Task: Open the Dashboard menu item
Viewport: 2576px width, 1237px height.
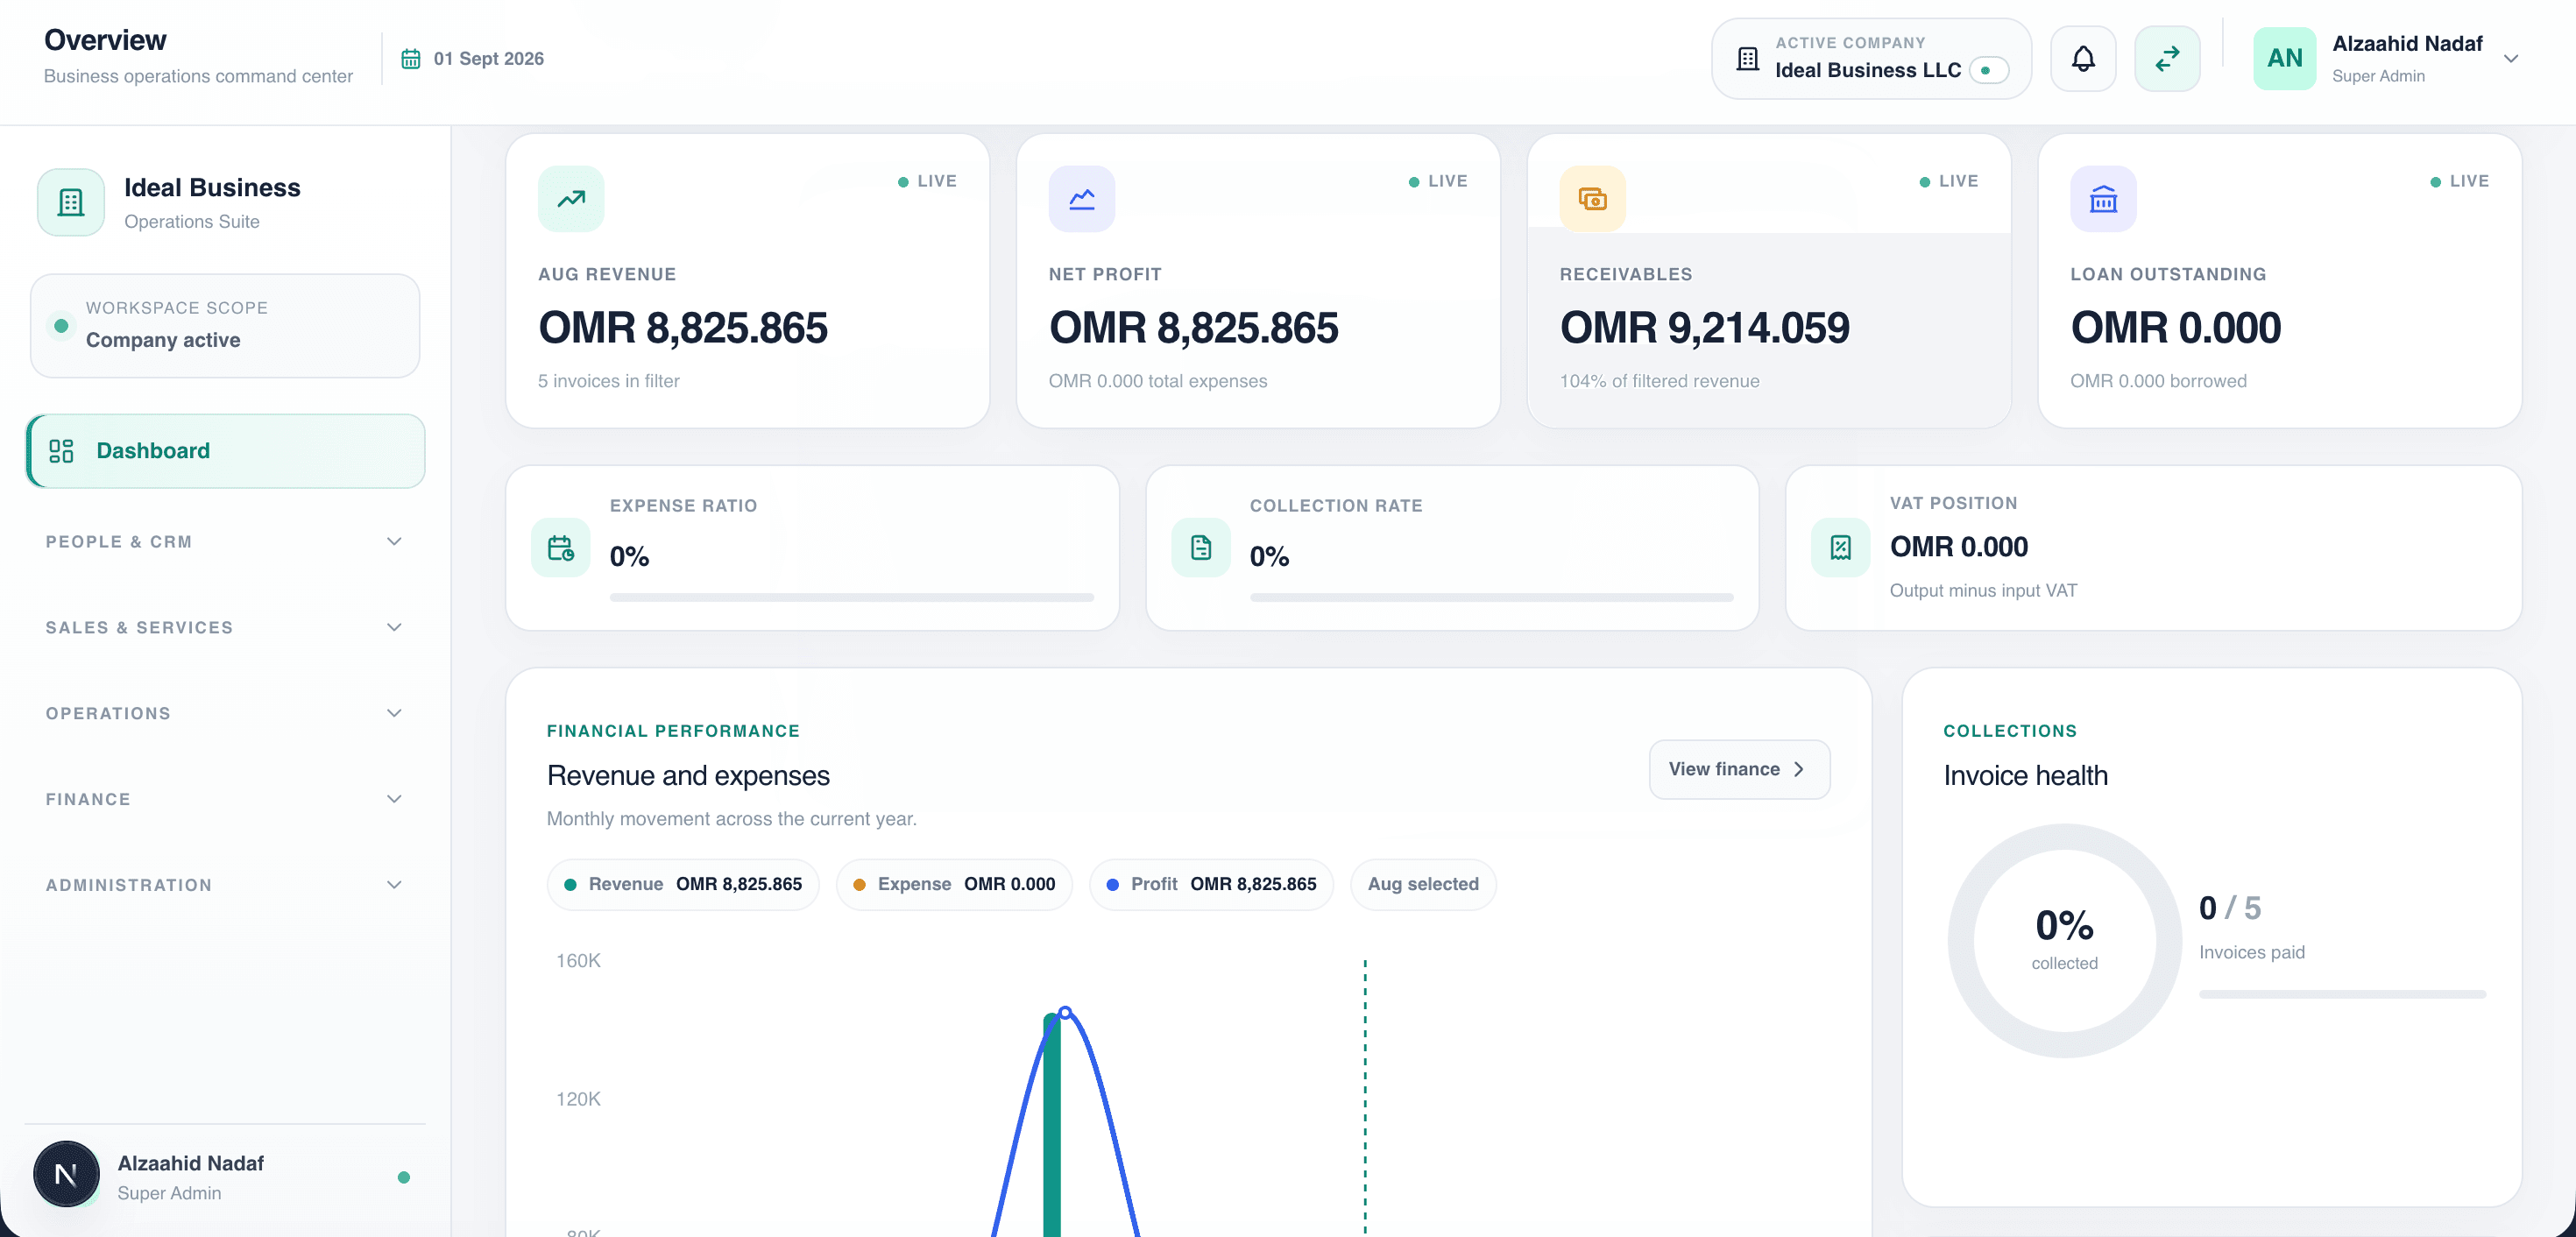Action: click(x=226, y=451)
